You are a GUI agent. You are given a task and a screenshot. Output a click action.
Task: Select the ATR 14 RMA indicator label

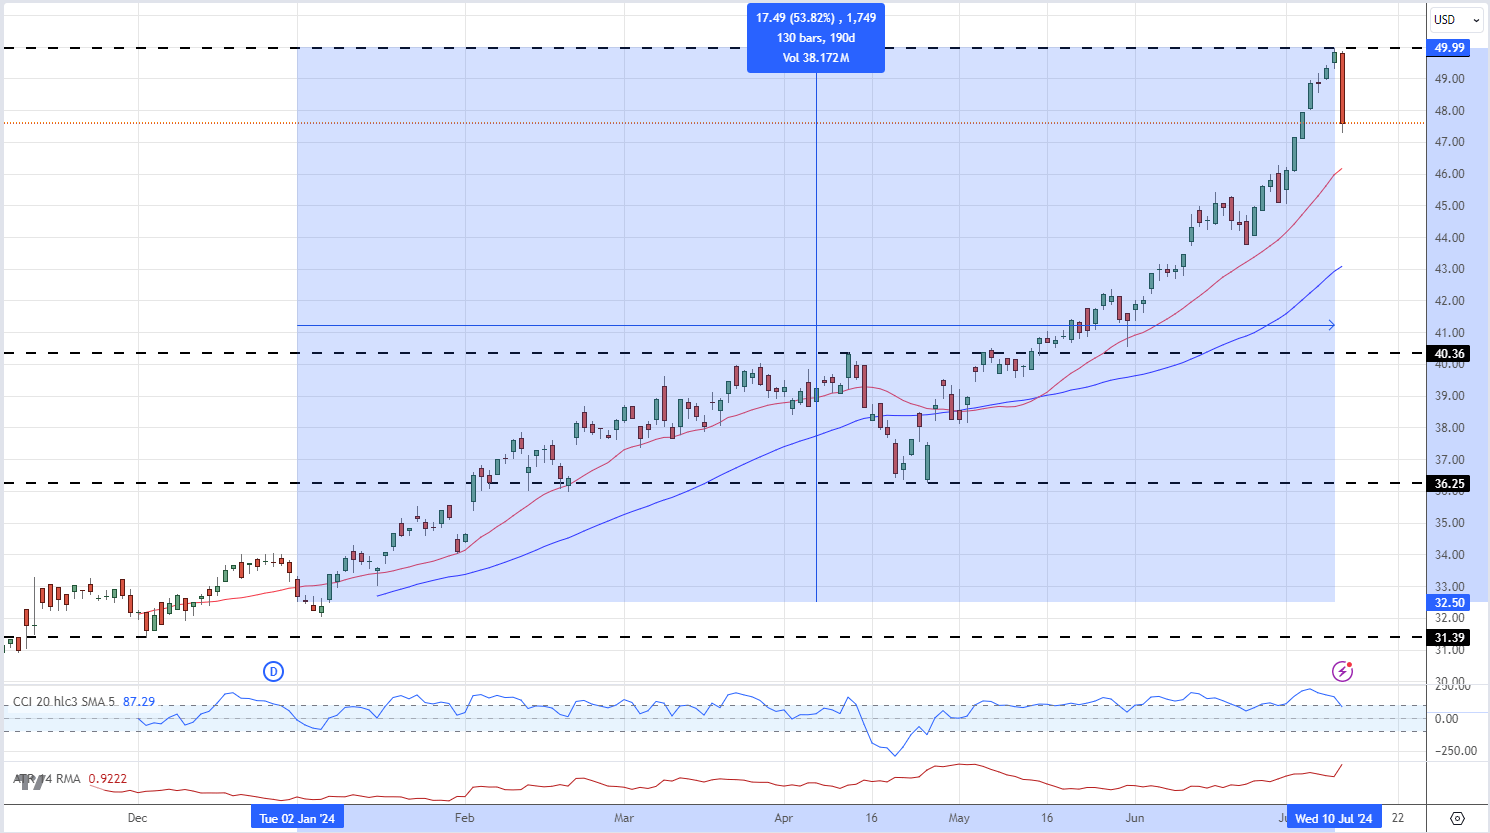pos(47,779)
